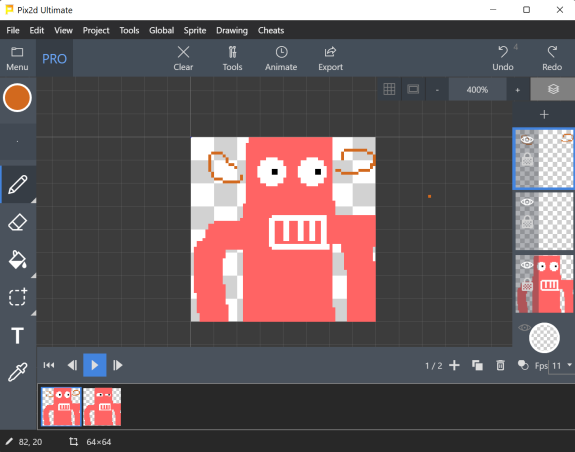
Task: Select the Eraser tool
Action: (x=18, y=222)
